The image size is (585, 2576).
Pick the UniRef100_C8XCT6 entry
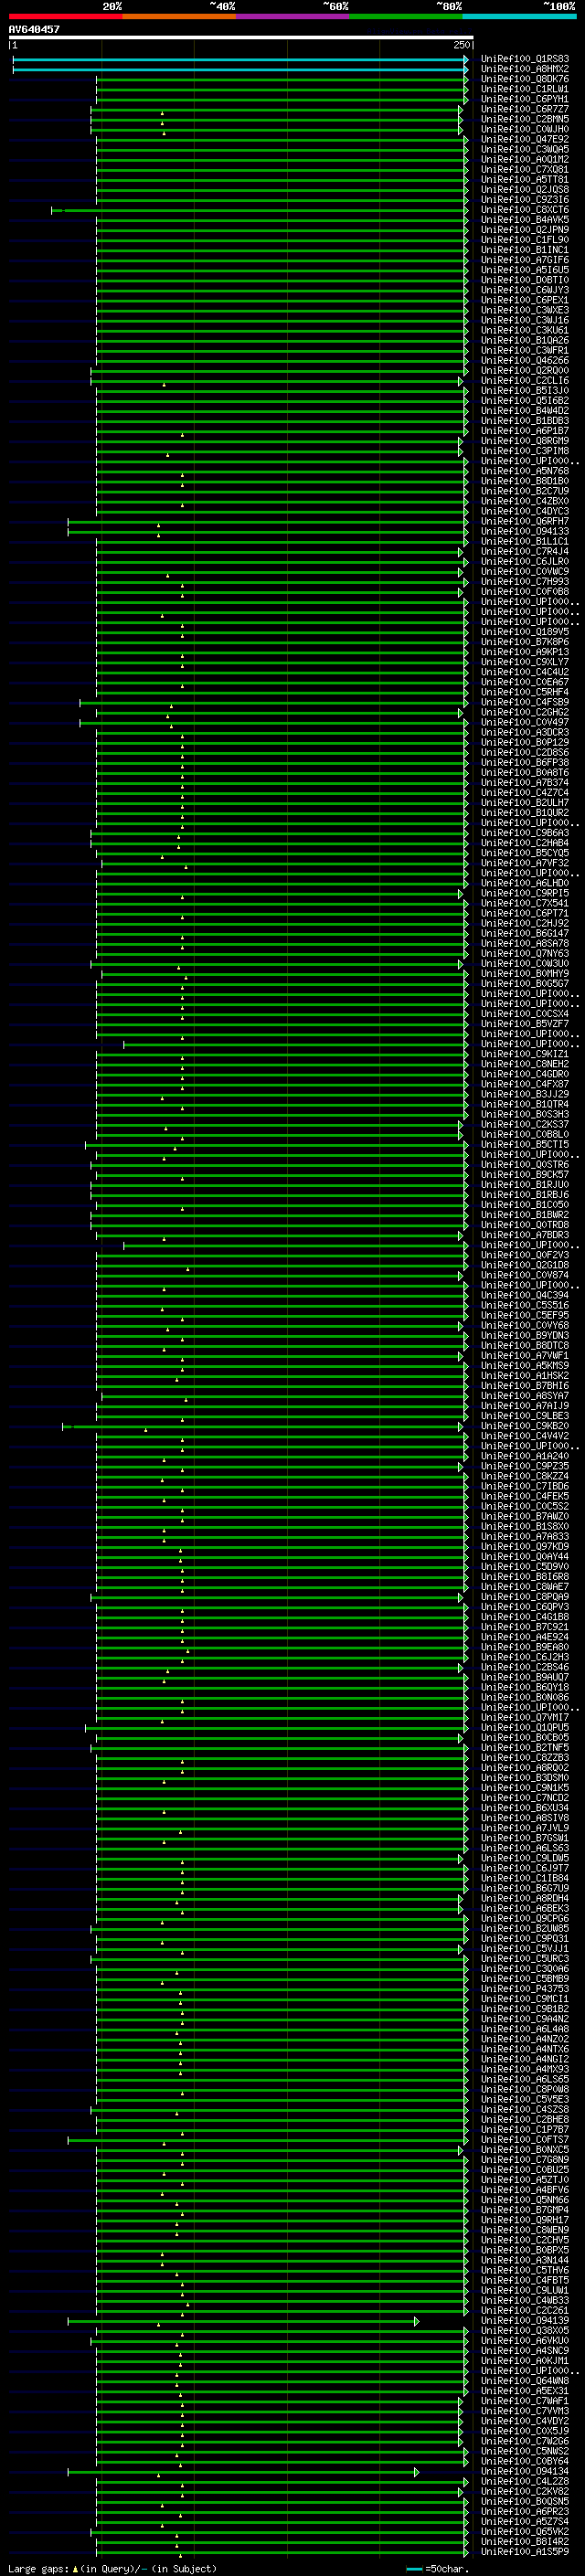[525, 210]
